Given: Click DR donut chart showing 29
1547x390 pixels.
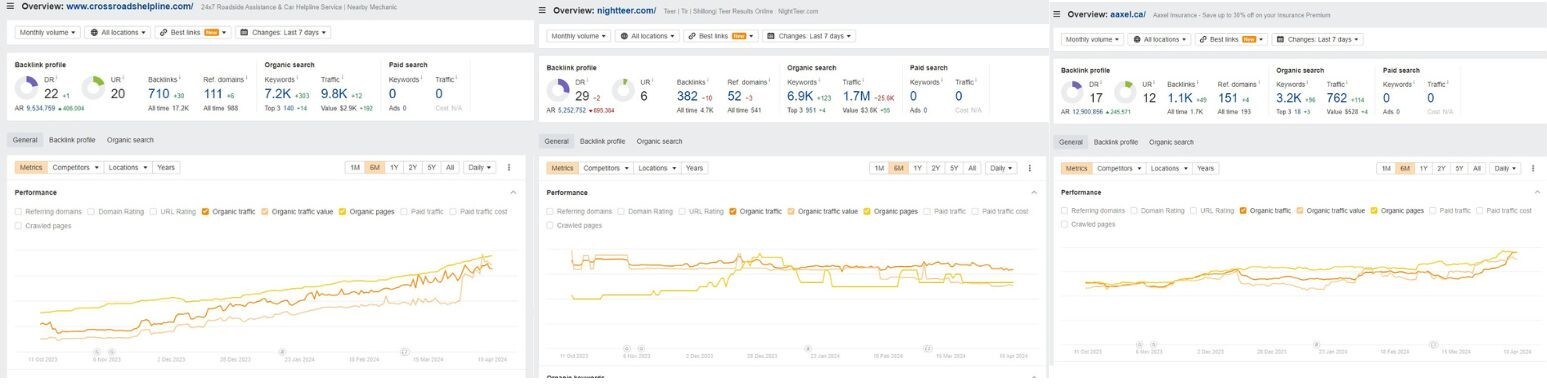Looking at the screenshot, I should 558,91.
